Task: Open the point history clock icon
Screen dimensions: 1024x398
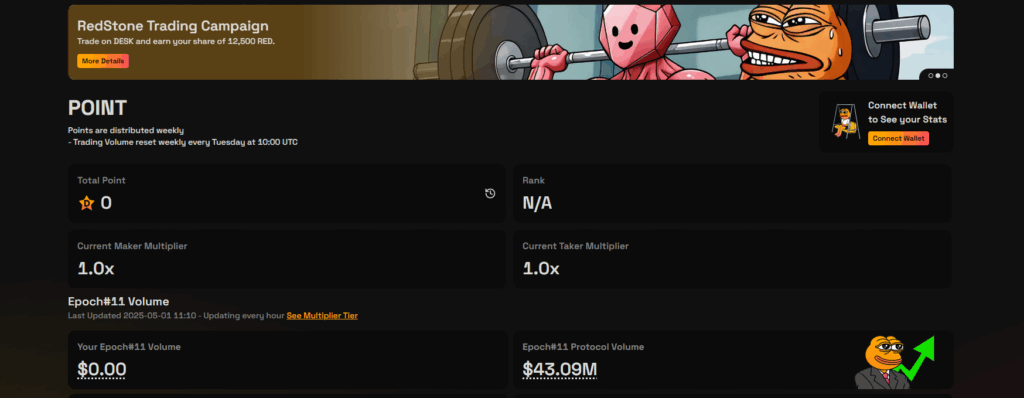Action: point(490,193)
